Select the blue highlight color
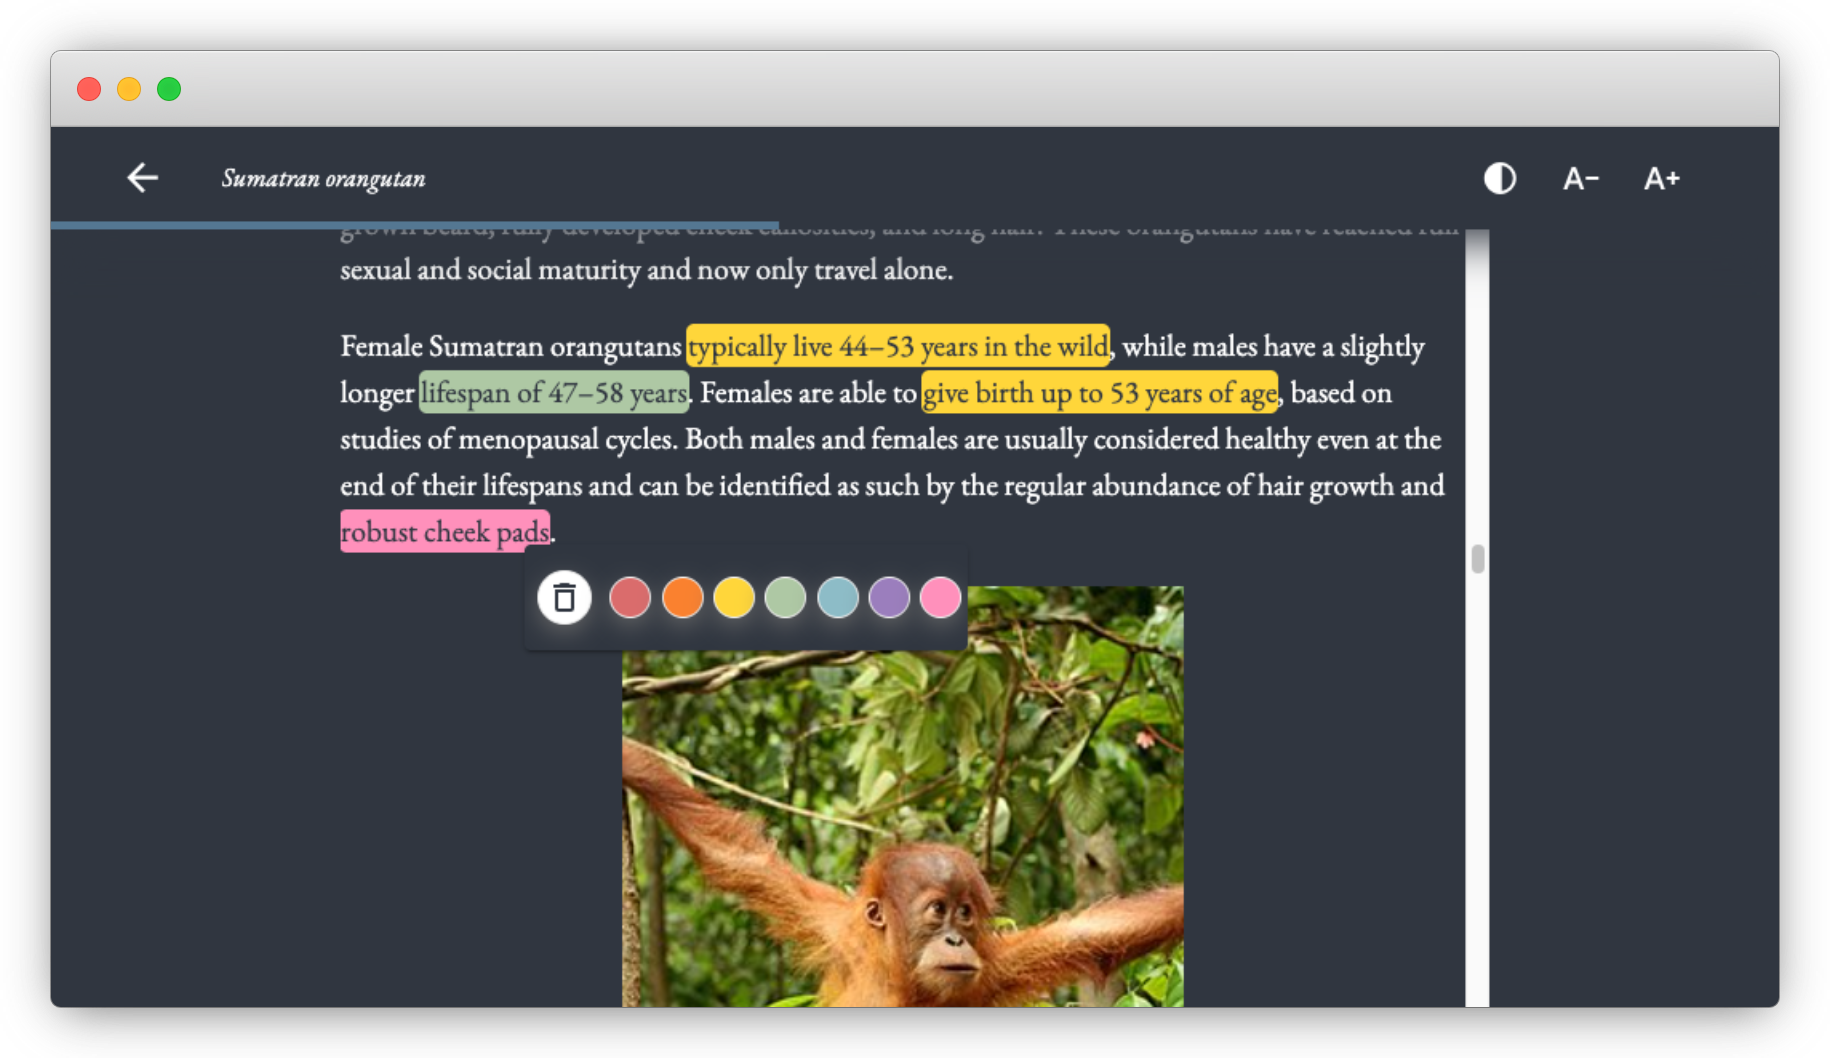 tap(837, 598)
